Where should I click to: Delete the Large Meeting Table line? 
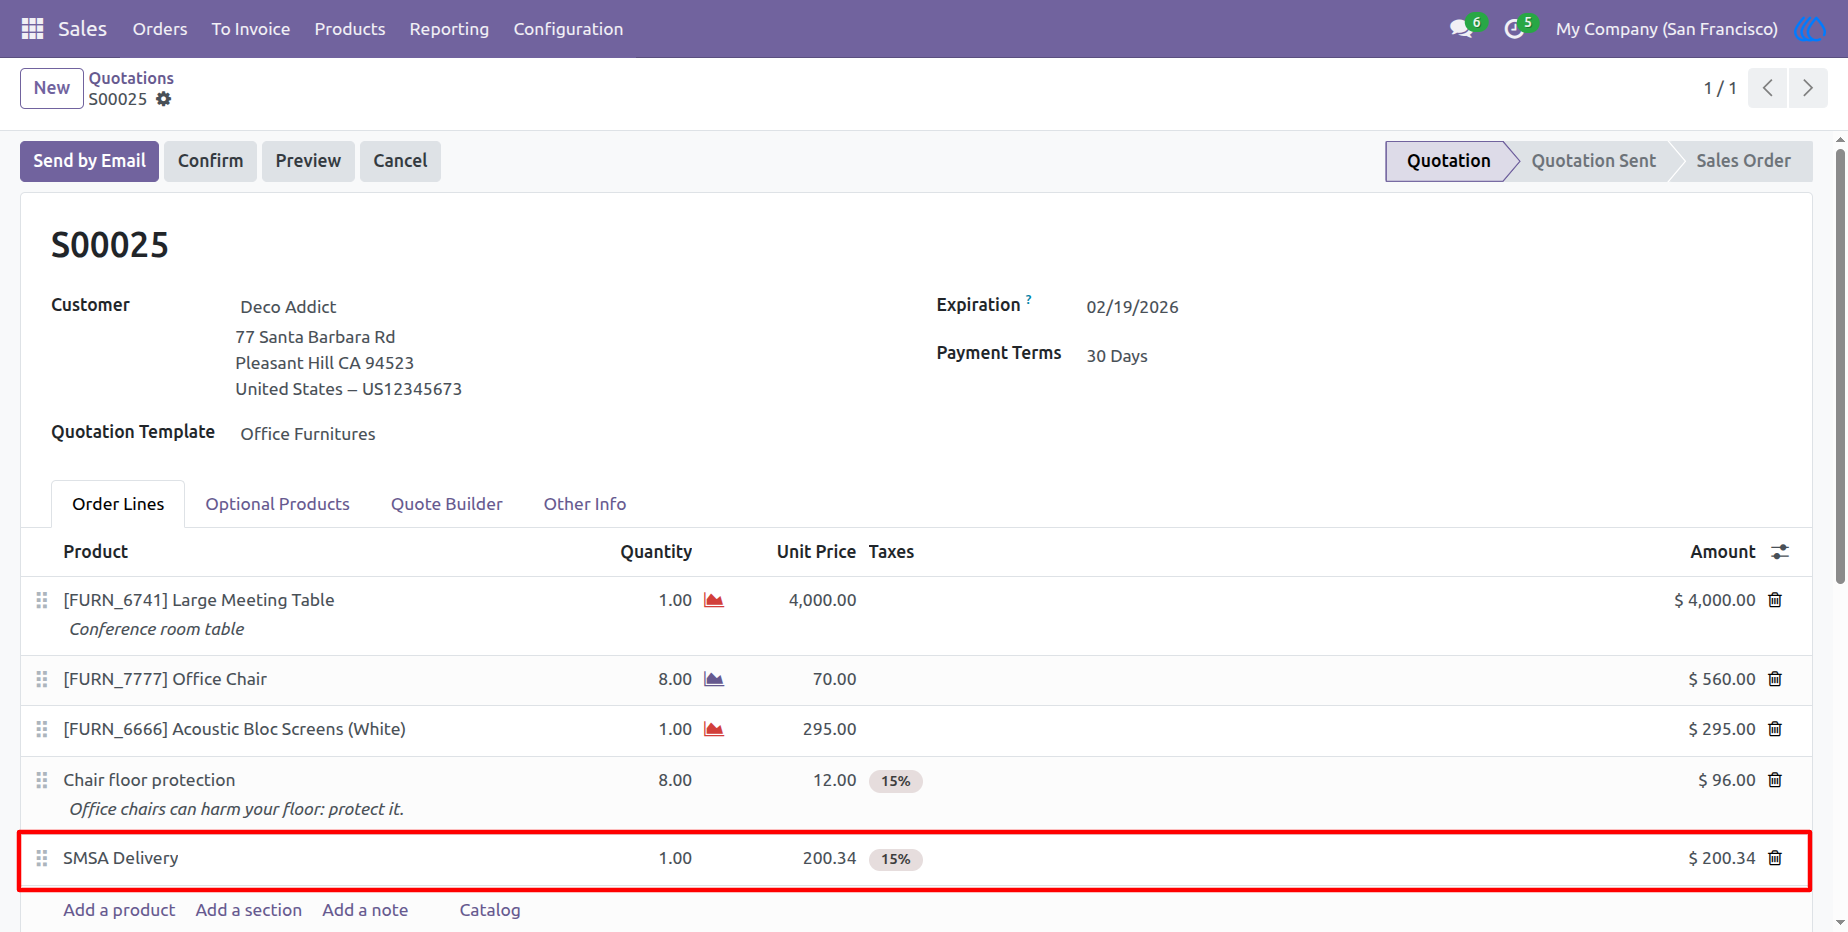tap(1775, 600)
